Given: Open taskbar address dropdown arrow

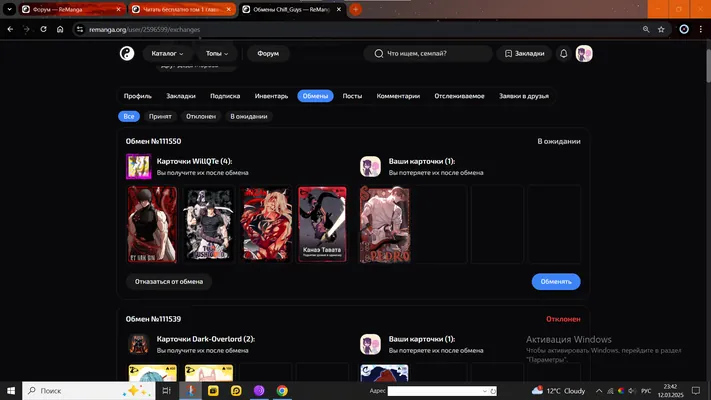Looking at the screenshot, I should [x=485, y=391].
